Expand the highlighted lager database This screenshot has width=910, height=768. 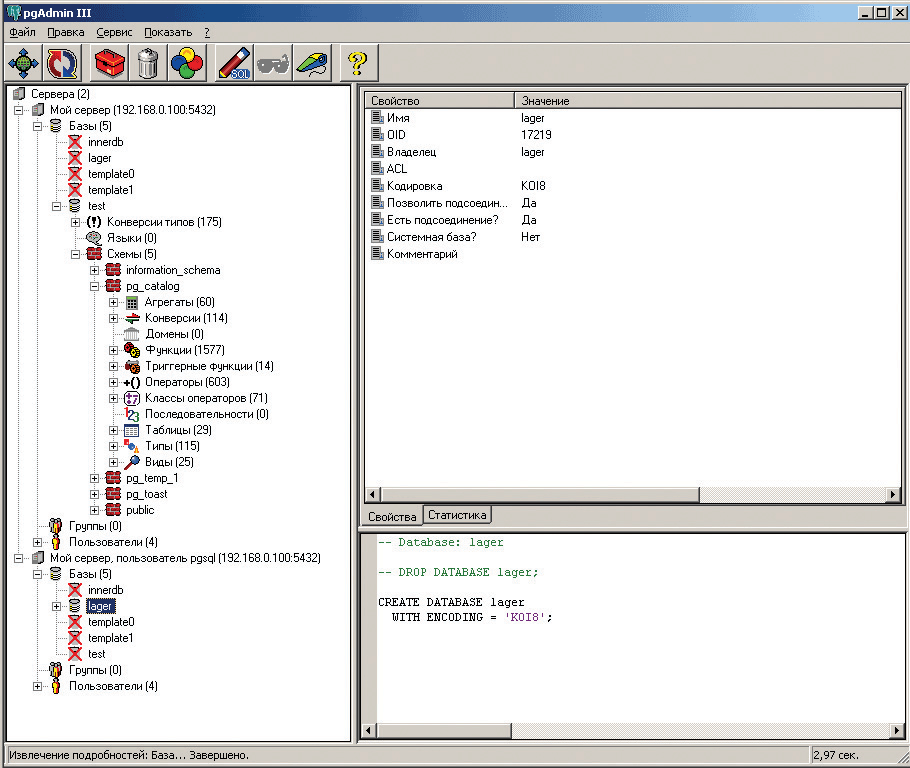[x=56, y=607]
